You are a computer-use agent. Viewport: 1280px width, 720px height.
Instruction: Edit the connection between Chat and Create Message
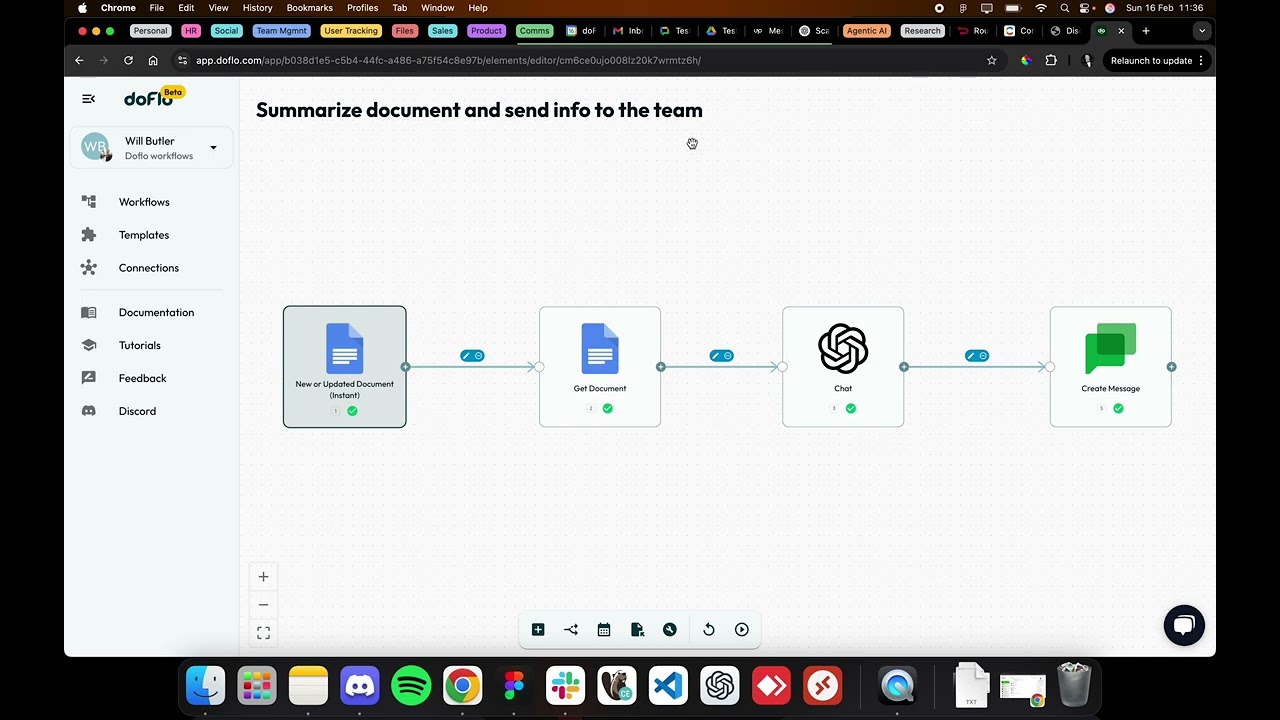pyautogui.click(x=970, y=356)
